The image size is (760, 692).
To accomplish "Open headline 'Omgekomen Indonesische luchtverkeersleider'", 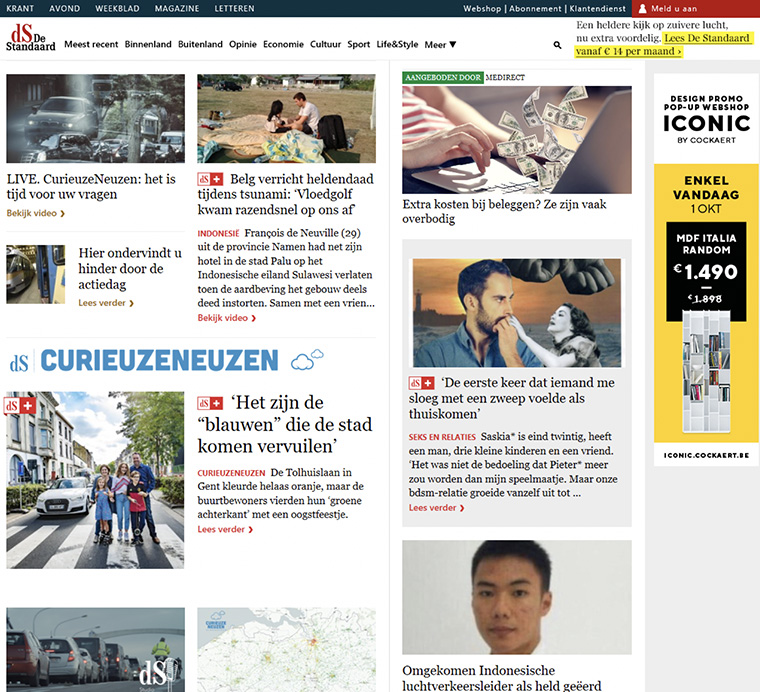I will (x=502, y=677).
